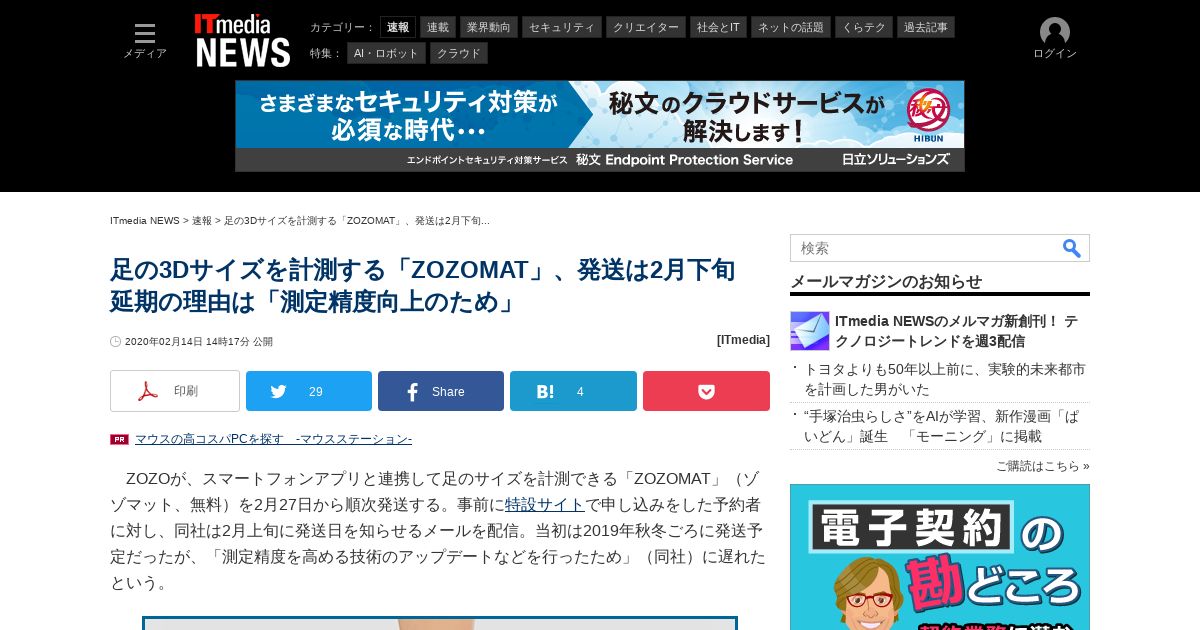Viewport: 1200px width, 630px height.
Task: Open the 連載 category
Action: [x=438, y=27]
